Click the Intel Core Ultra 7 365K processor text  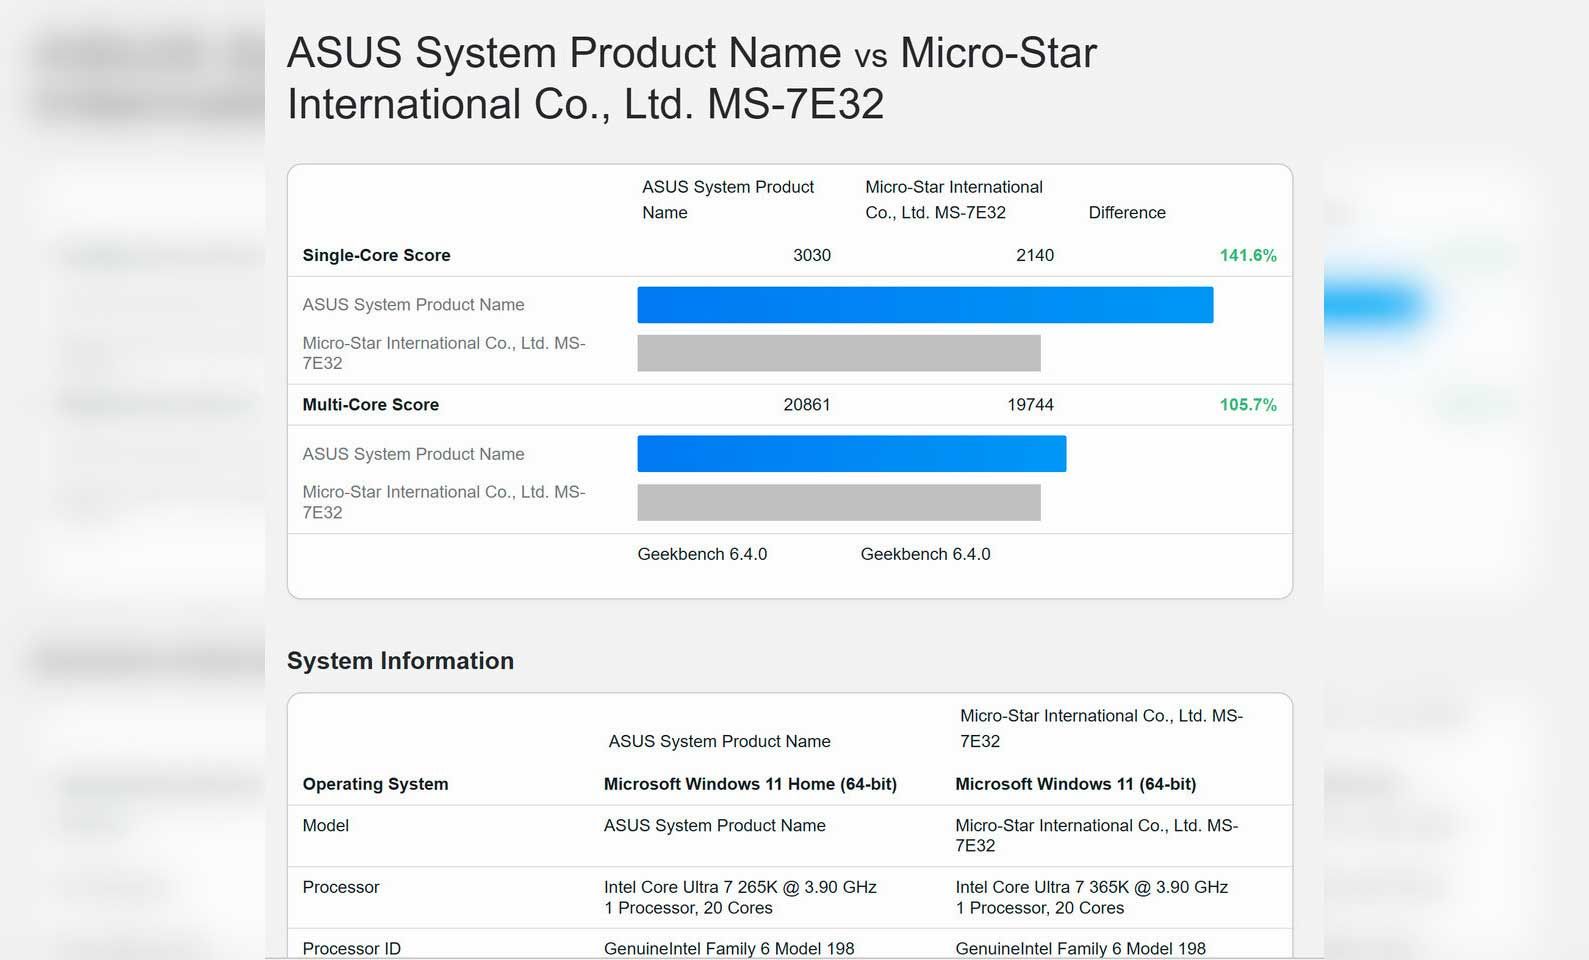(x=1091, y=887)
